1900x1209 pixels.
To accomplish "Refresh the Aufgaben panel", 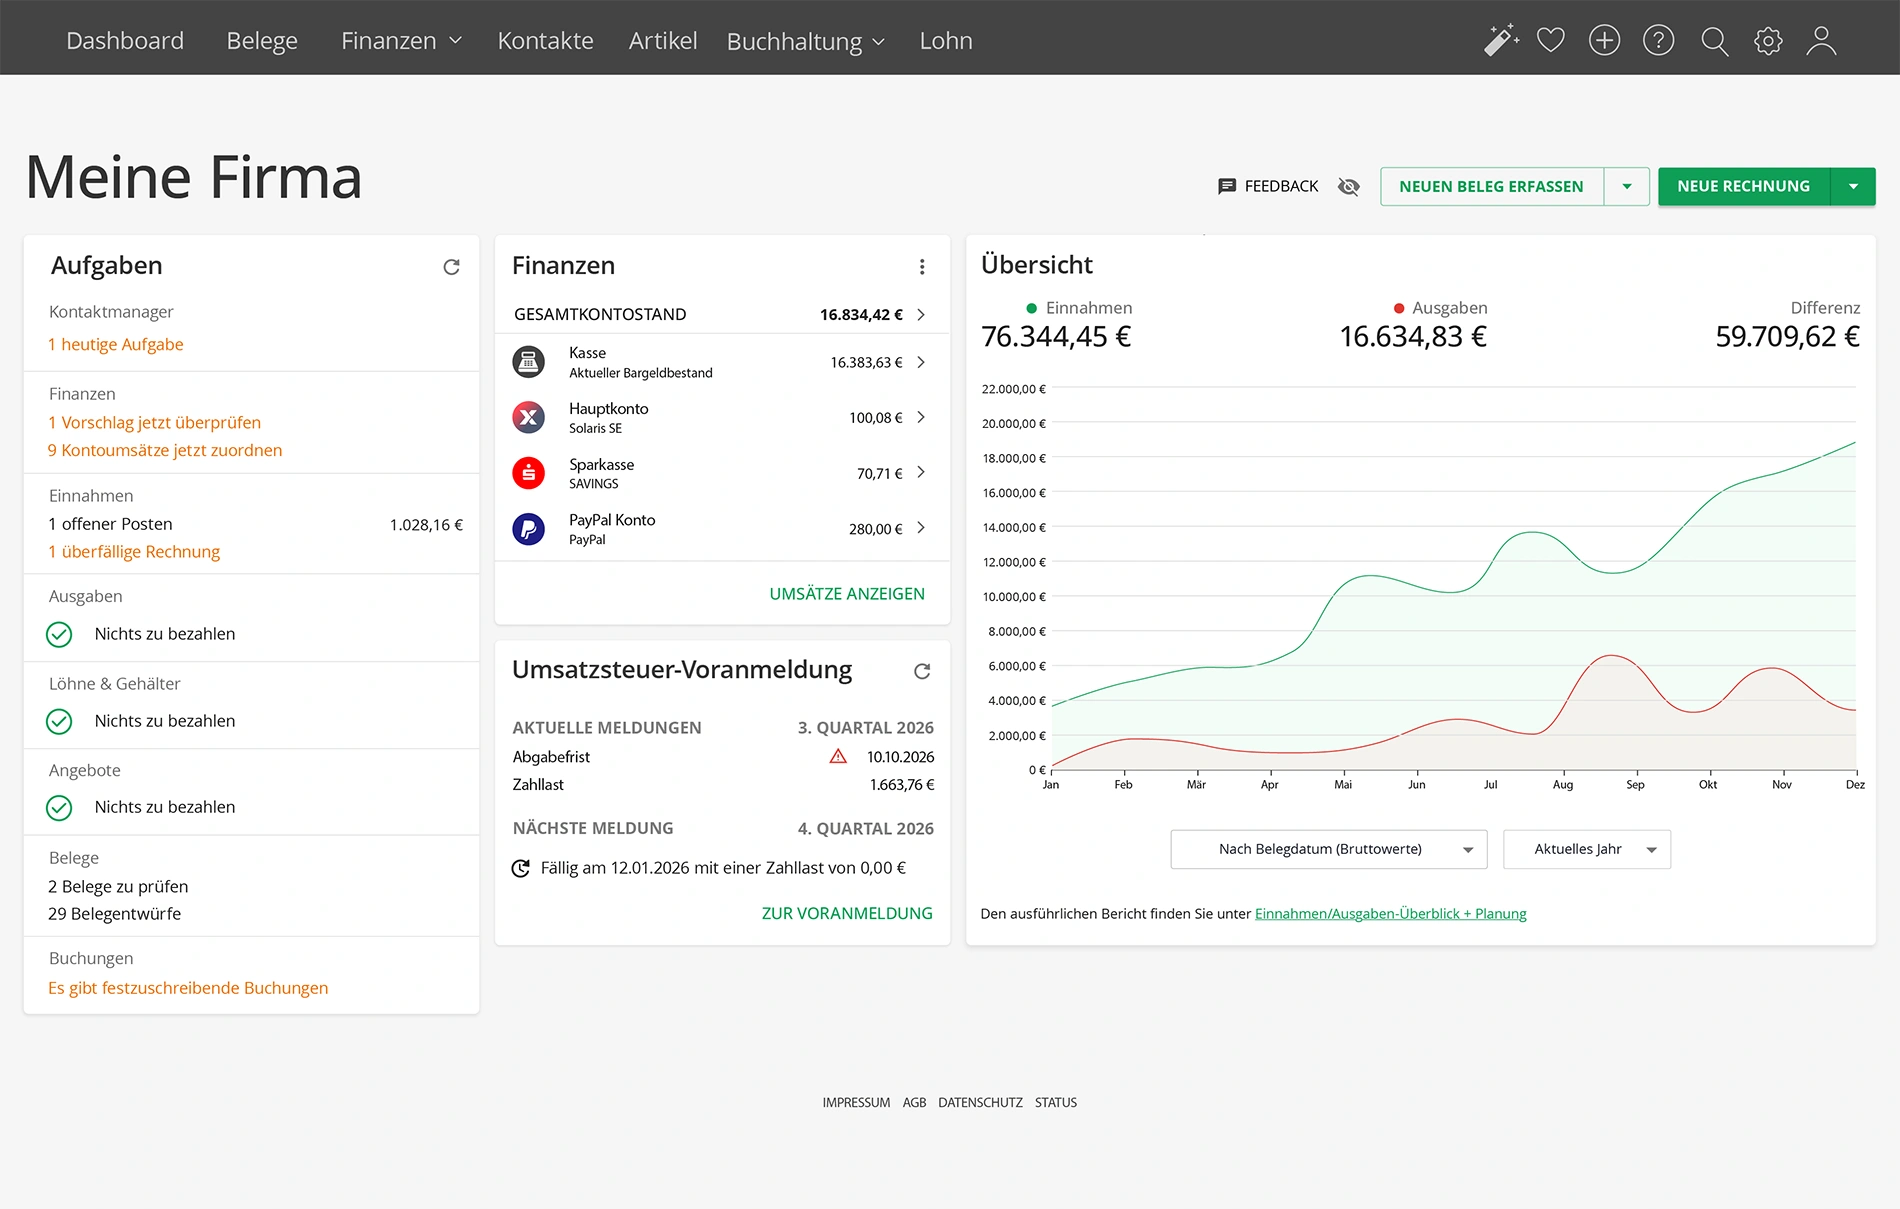I will tap(451, 267).
